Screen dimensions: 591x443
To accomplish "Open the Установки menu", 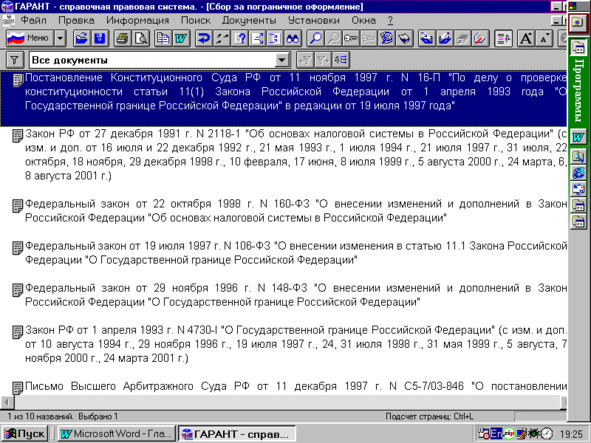I will (314, 20).
